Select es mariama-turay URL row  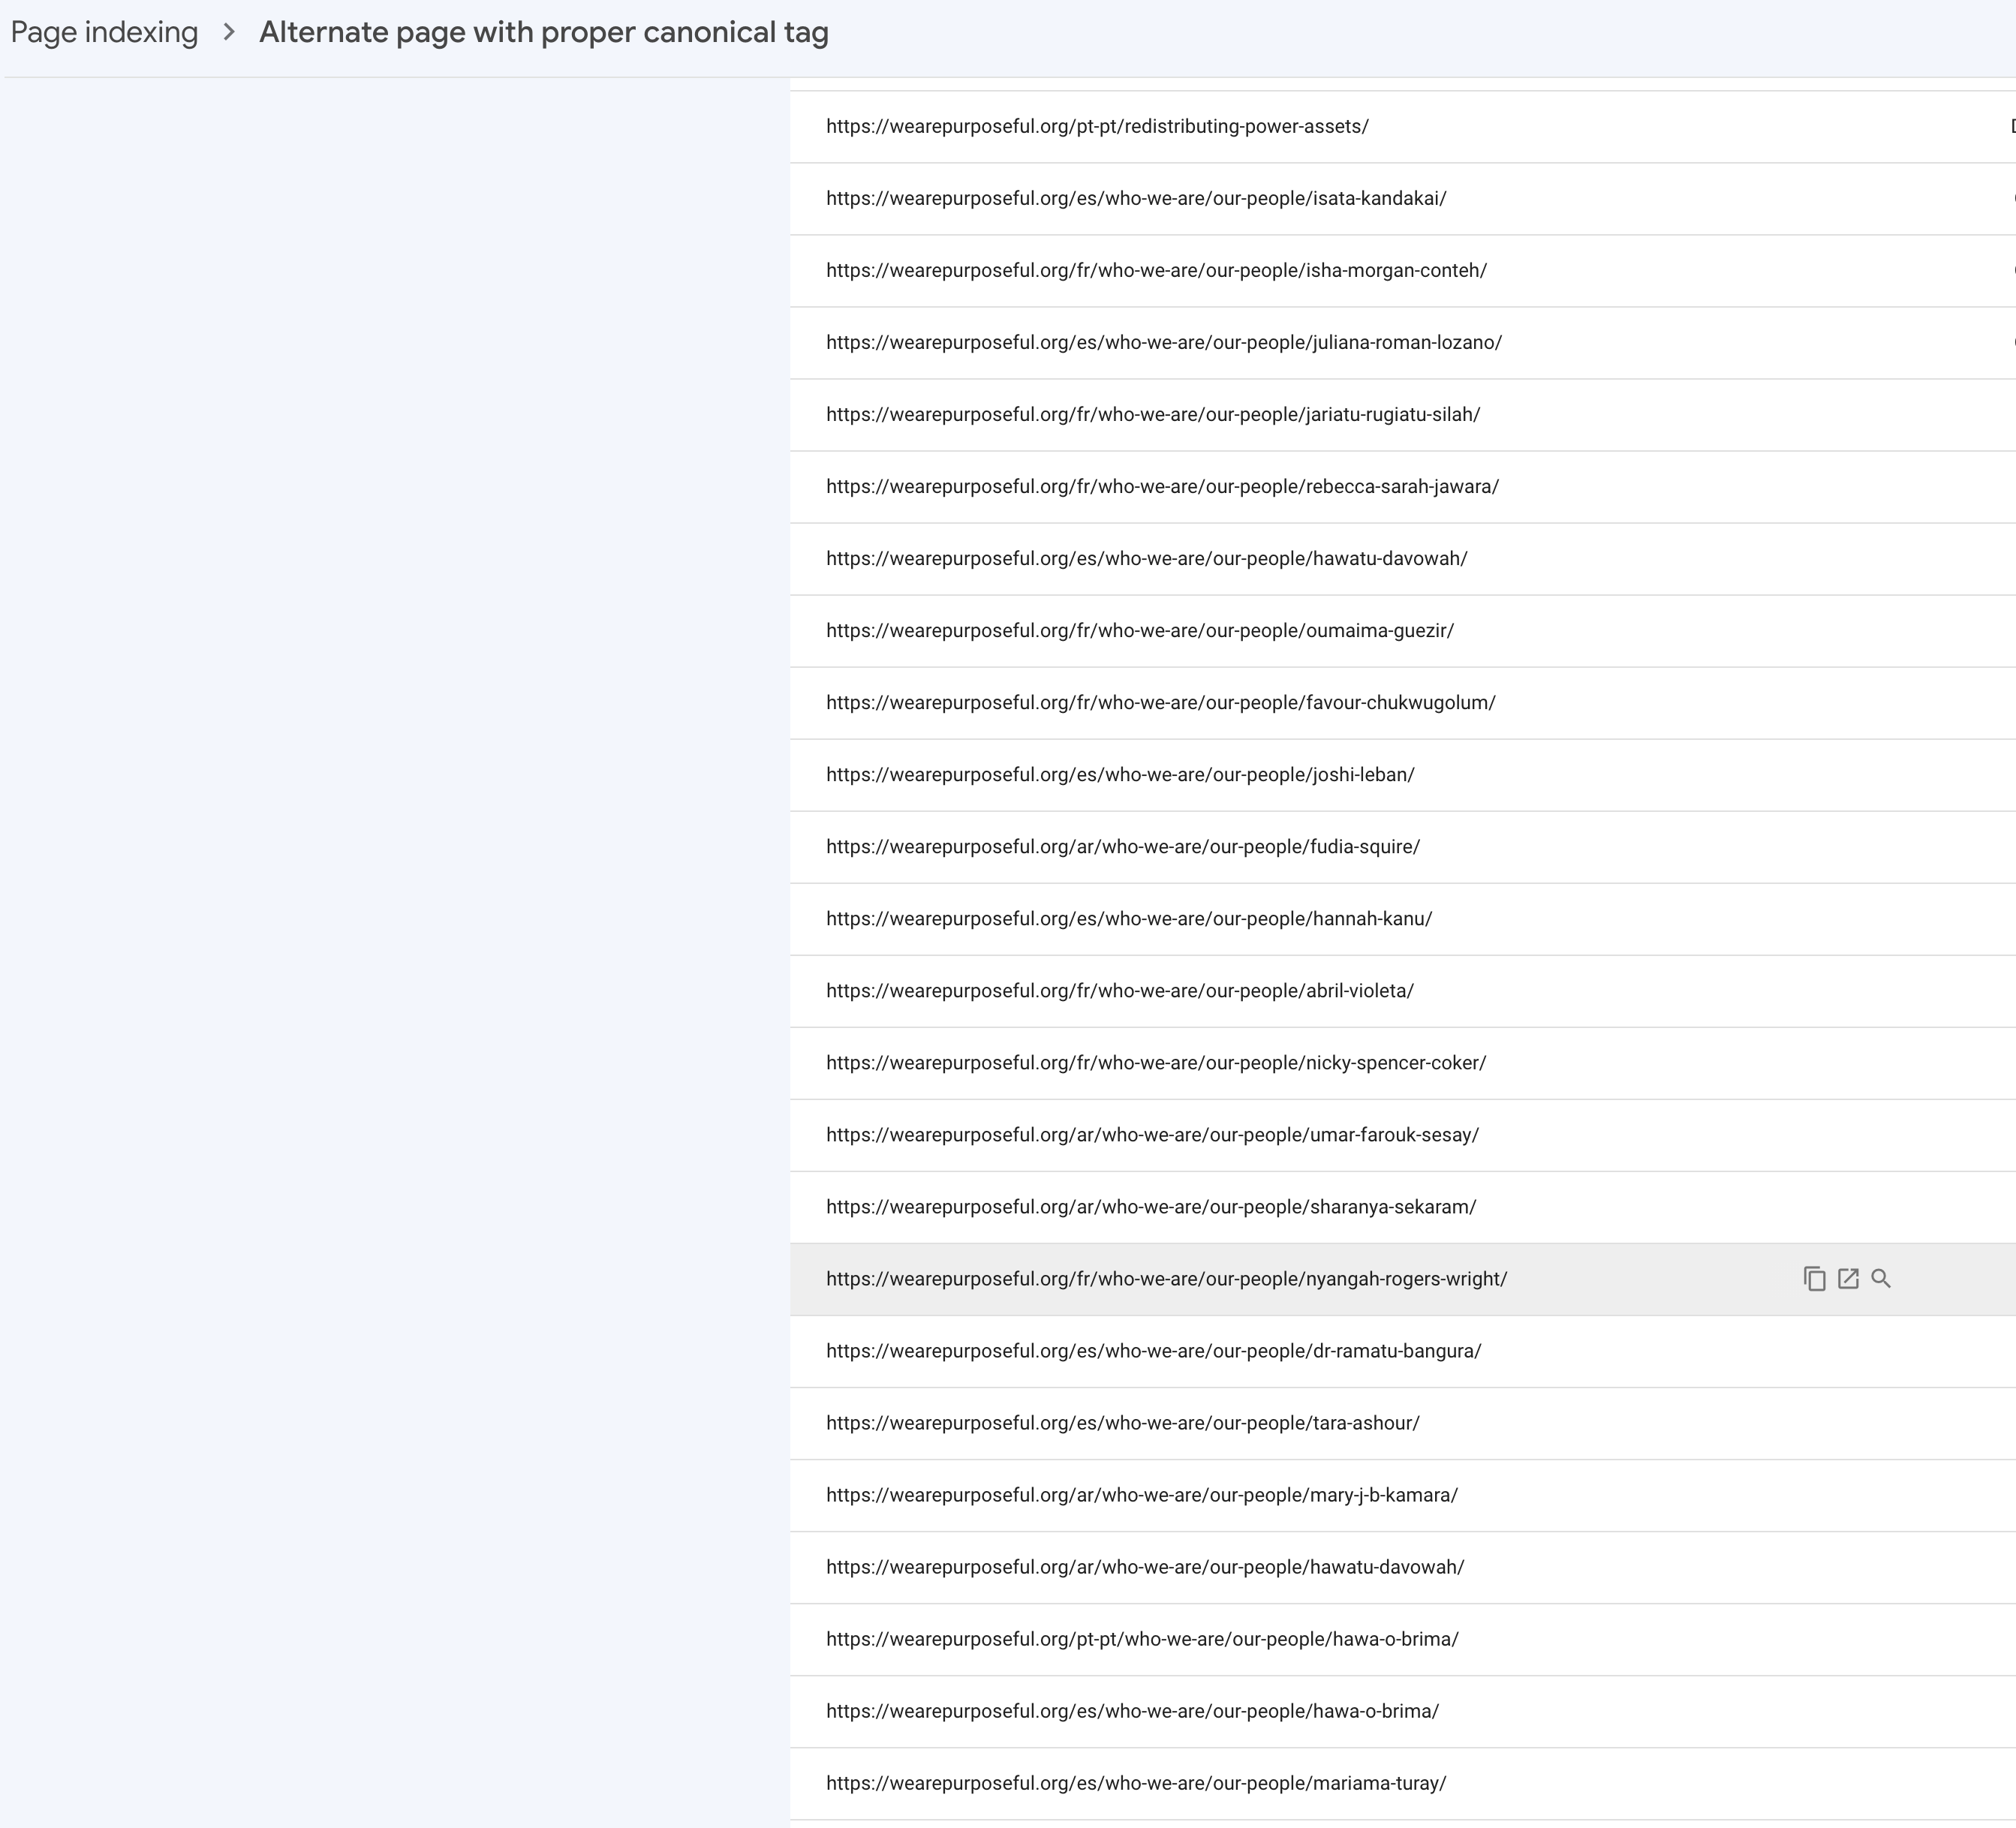coord(1403,1783)
